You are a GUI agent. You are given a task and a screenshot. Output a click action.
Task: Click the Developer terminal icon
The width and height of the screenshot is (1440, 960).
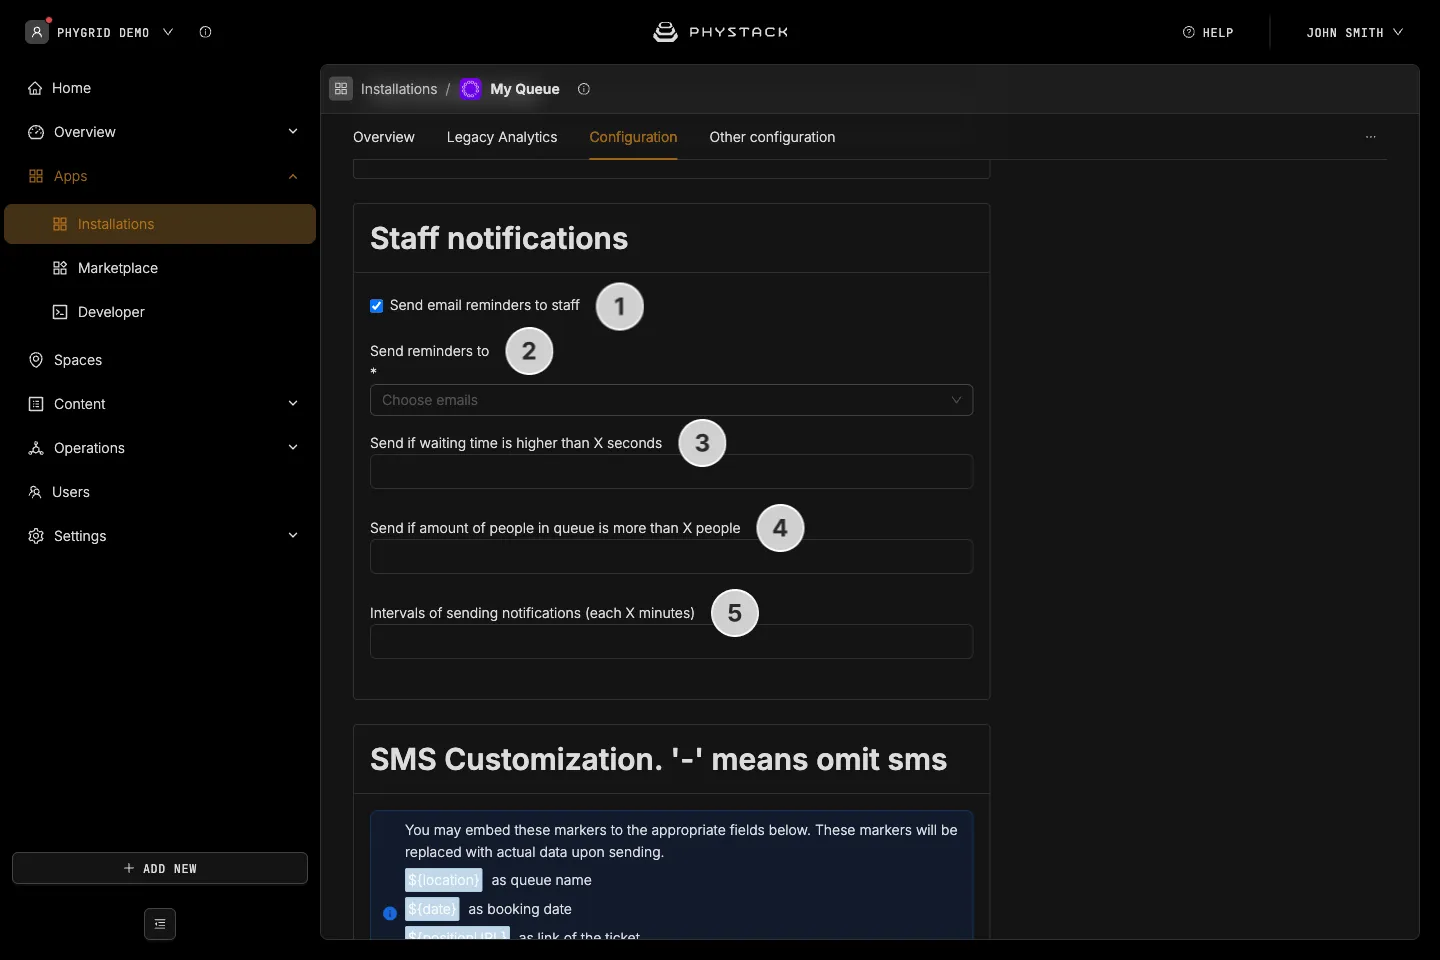click(x=60, y=312)
